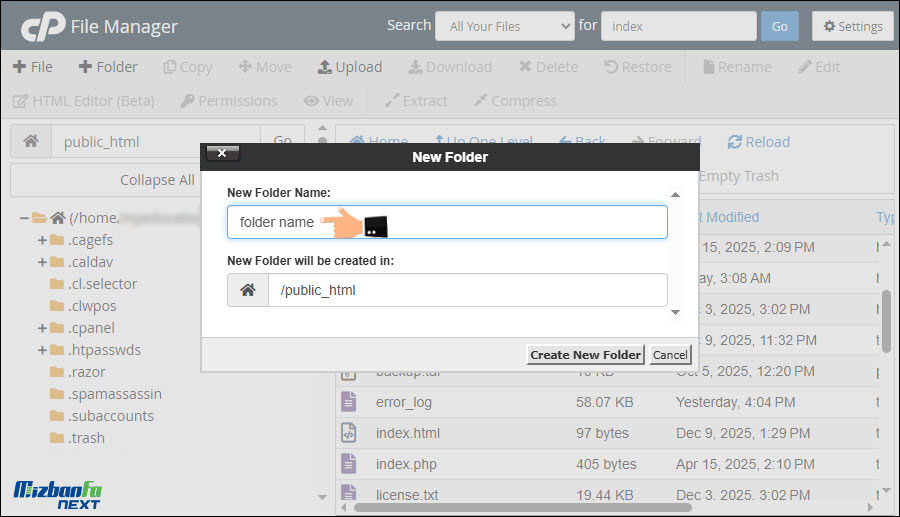The width and height of the screenshot is (900, 517).
Task: Select the index.html file icon
Action: click(348, 433)
